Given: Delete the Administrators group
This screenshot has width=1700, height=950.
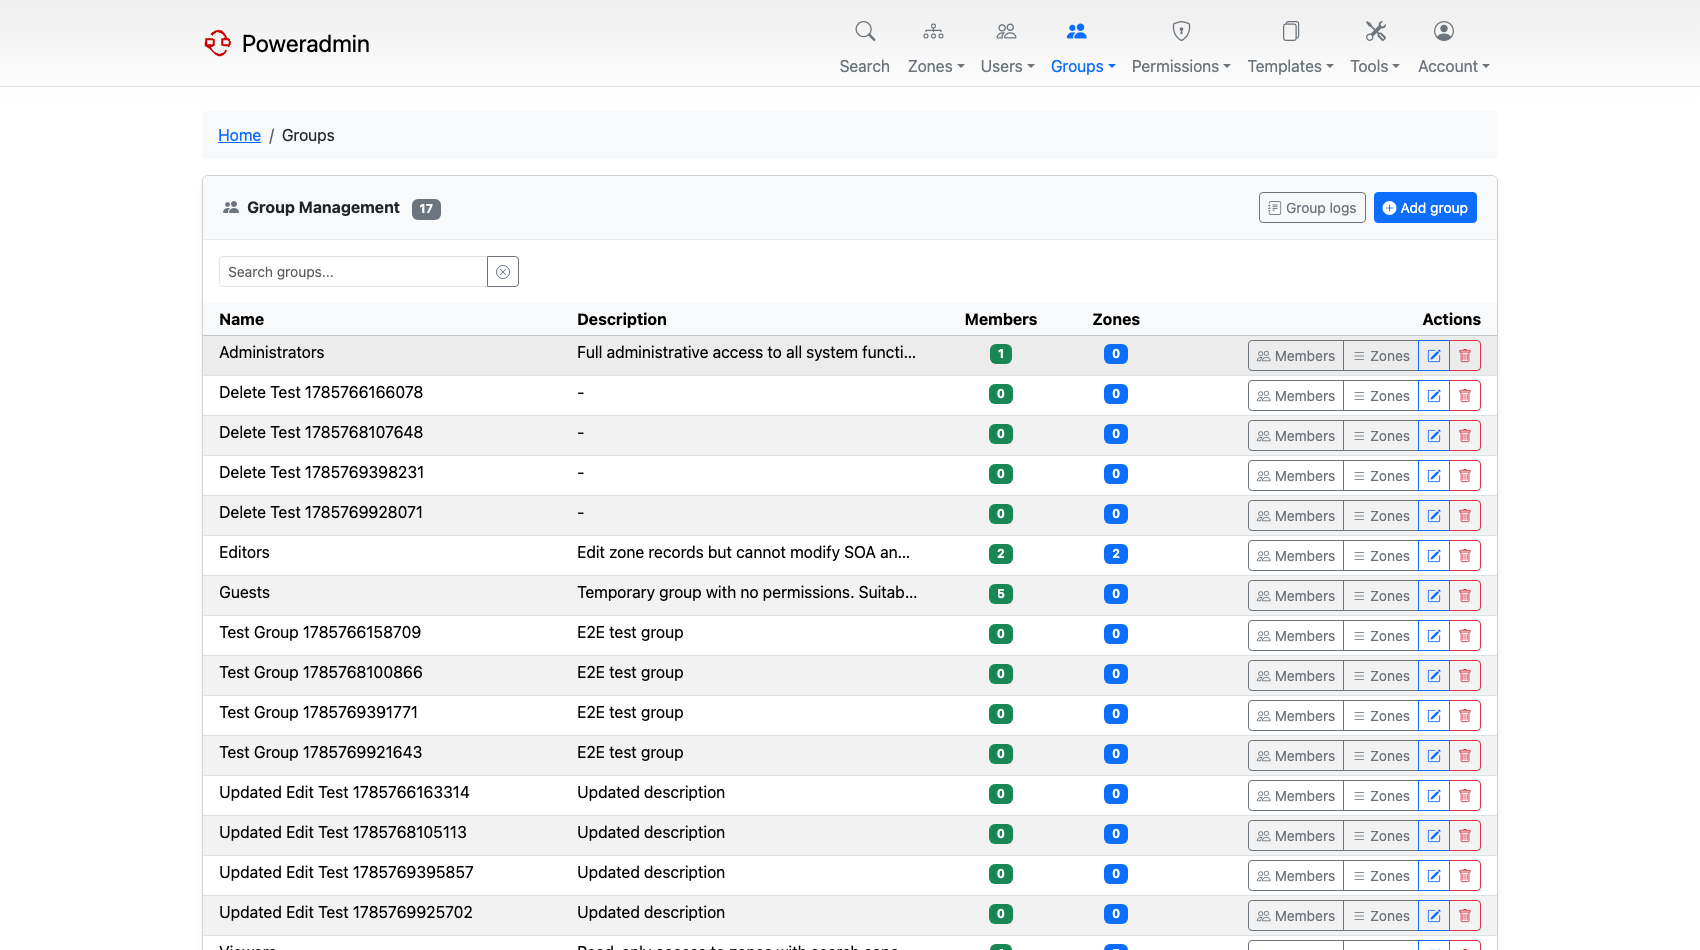Looking at the screenshot, I should 1465,356.
